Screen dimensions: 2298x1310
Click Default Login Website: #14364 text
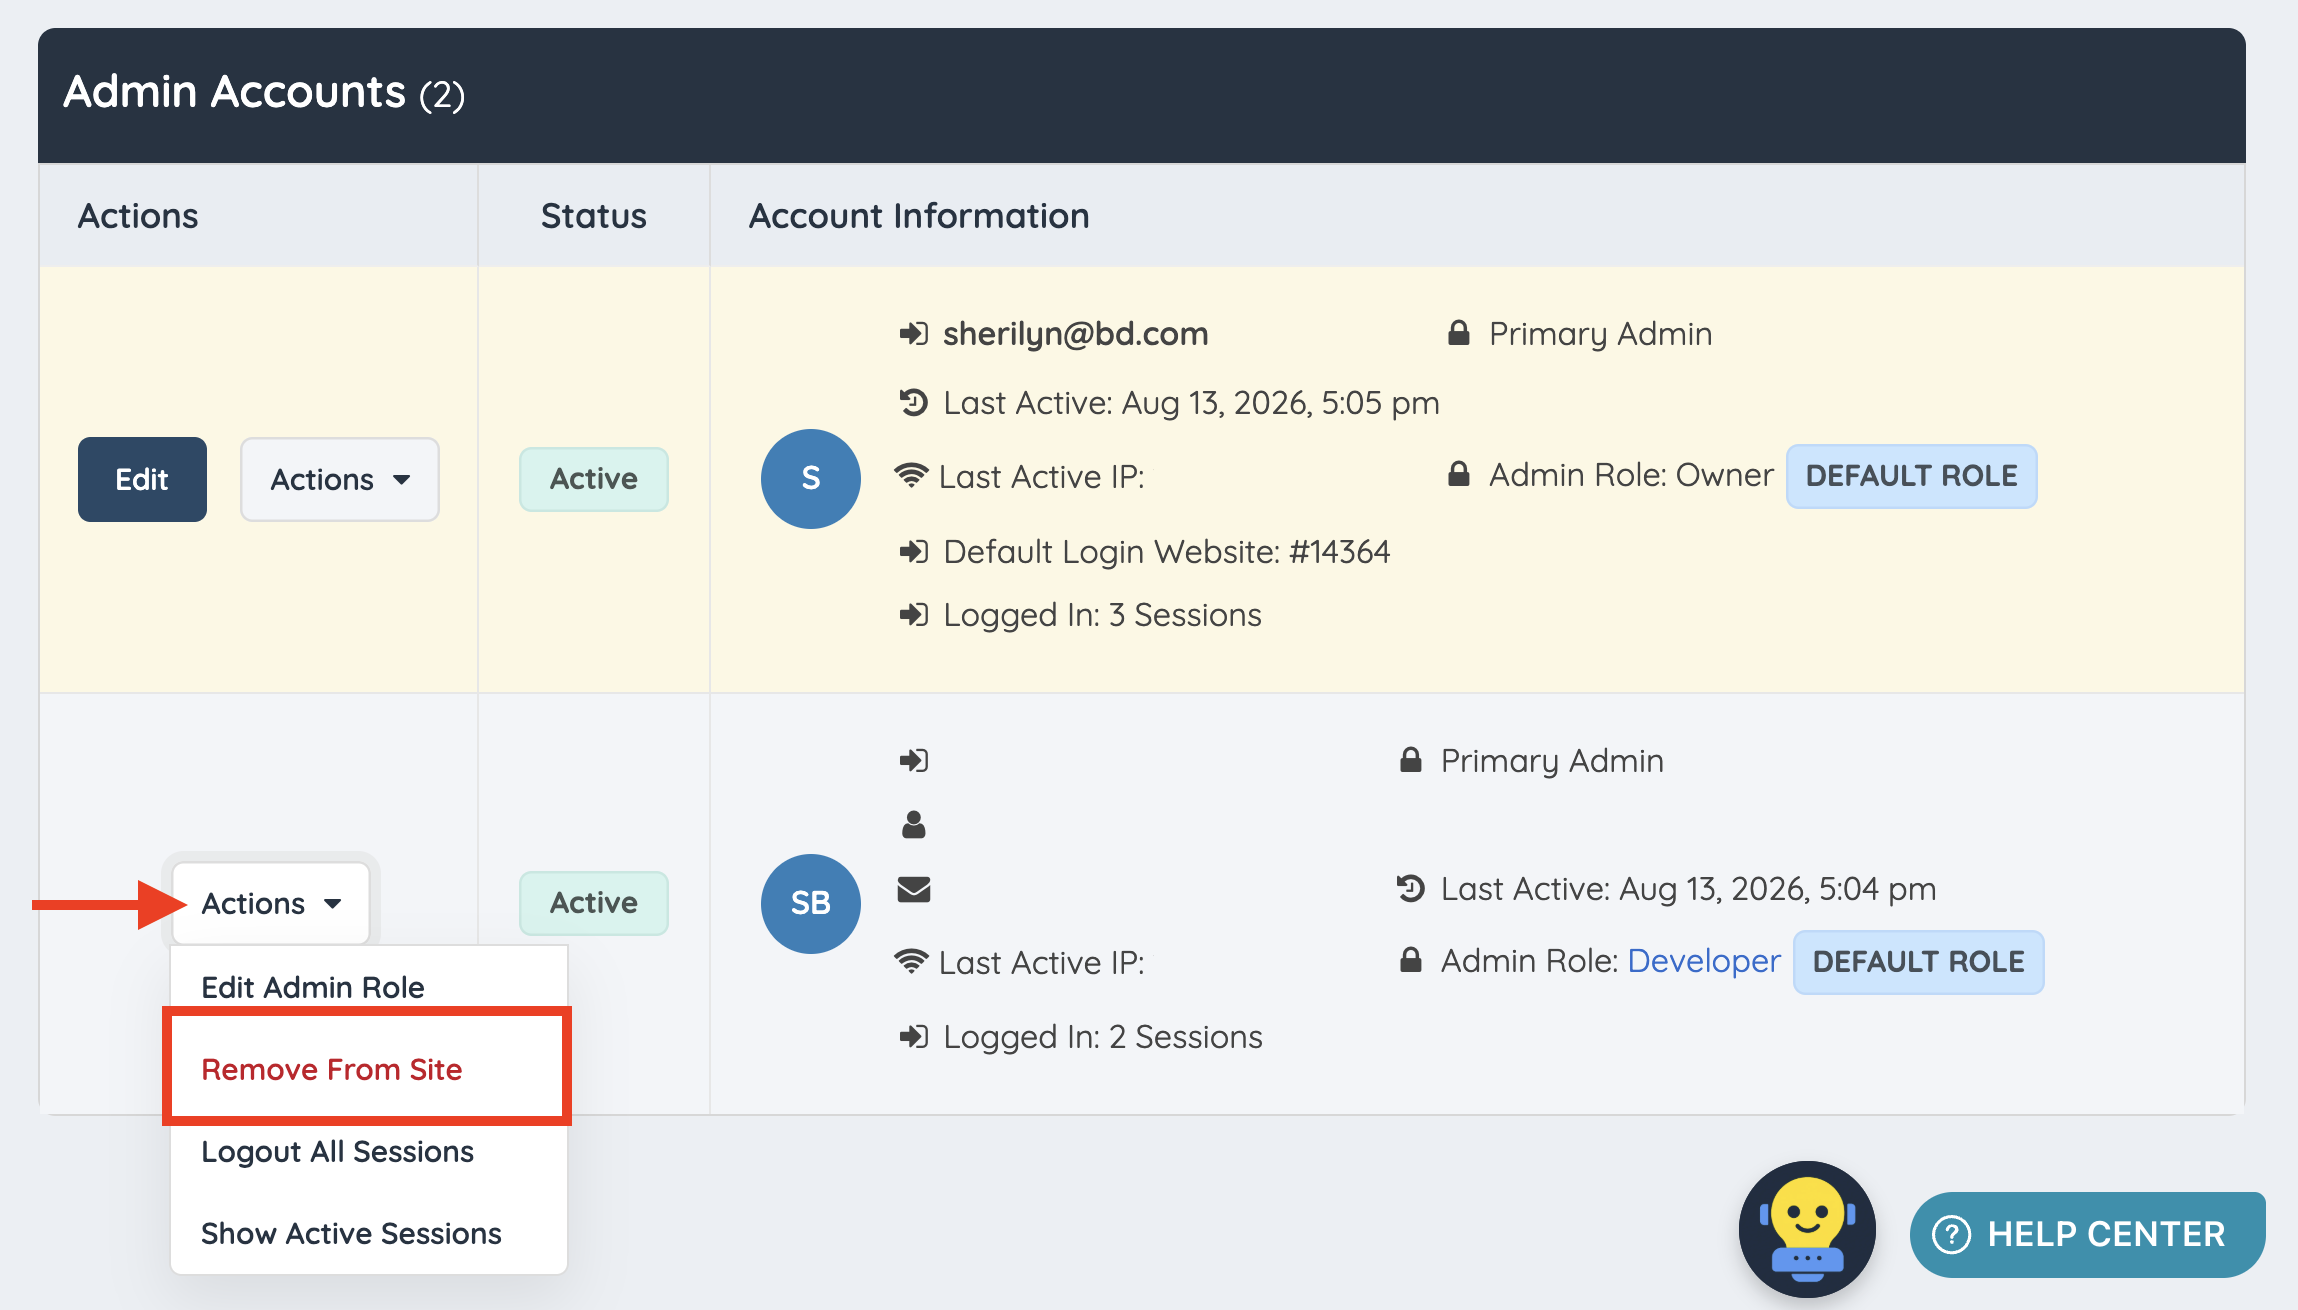coord(1166,551)
